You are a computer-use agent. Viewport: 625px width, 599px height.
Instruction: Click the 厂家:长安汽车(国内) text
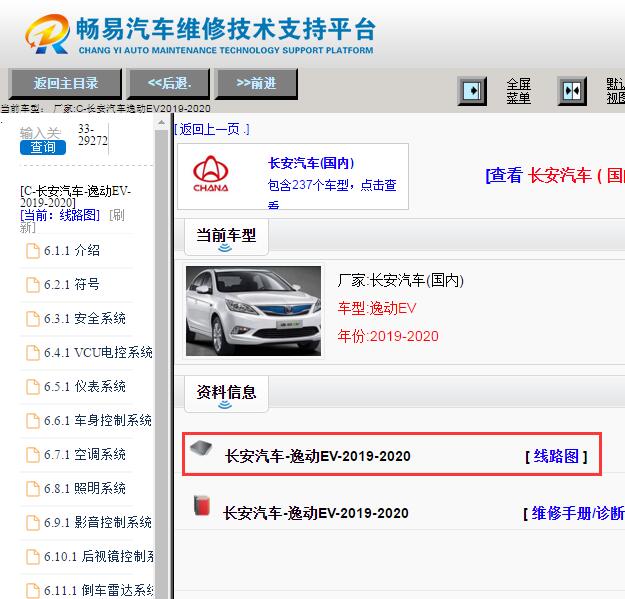click(x=401, y=281)
